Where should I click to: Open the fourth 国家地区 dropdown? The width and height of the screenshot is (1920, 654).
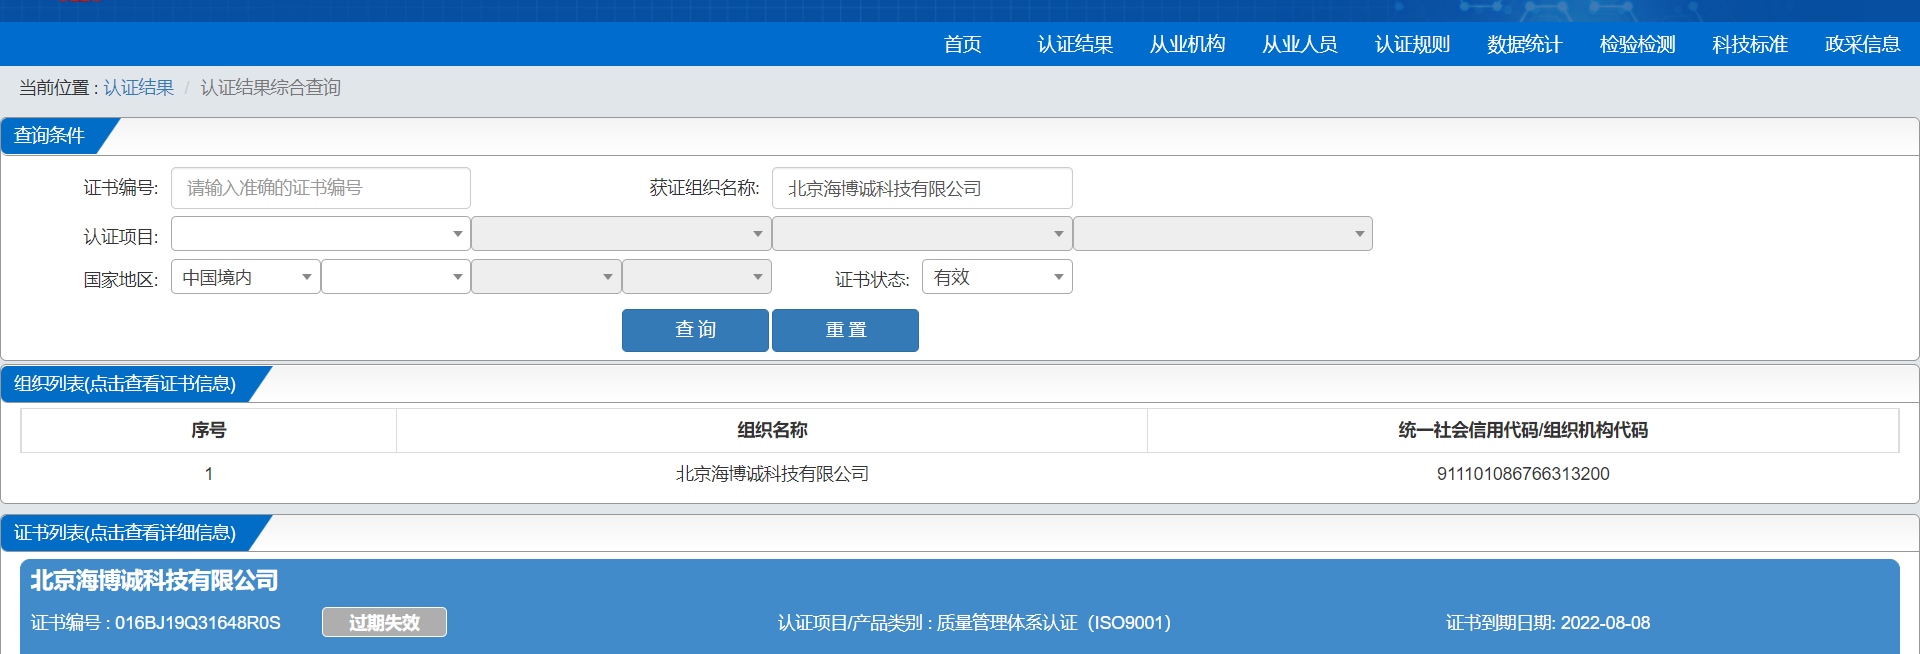point(696,277)
